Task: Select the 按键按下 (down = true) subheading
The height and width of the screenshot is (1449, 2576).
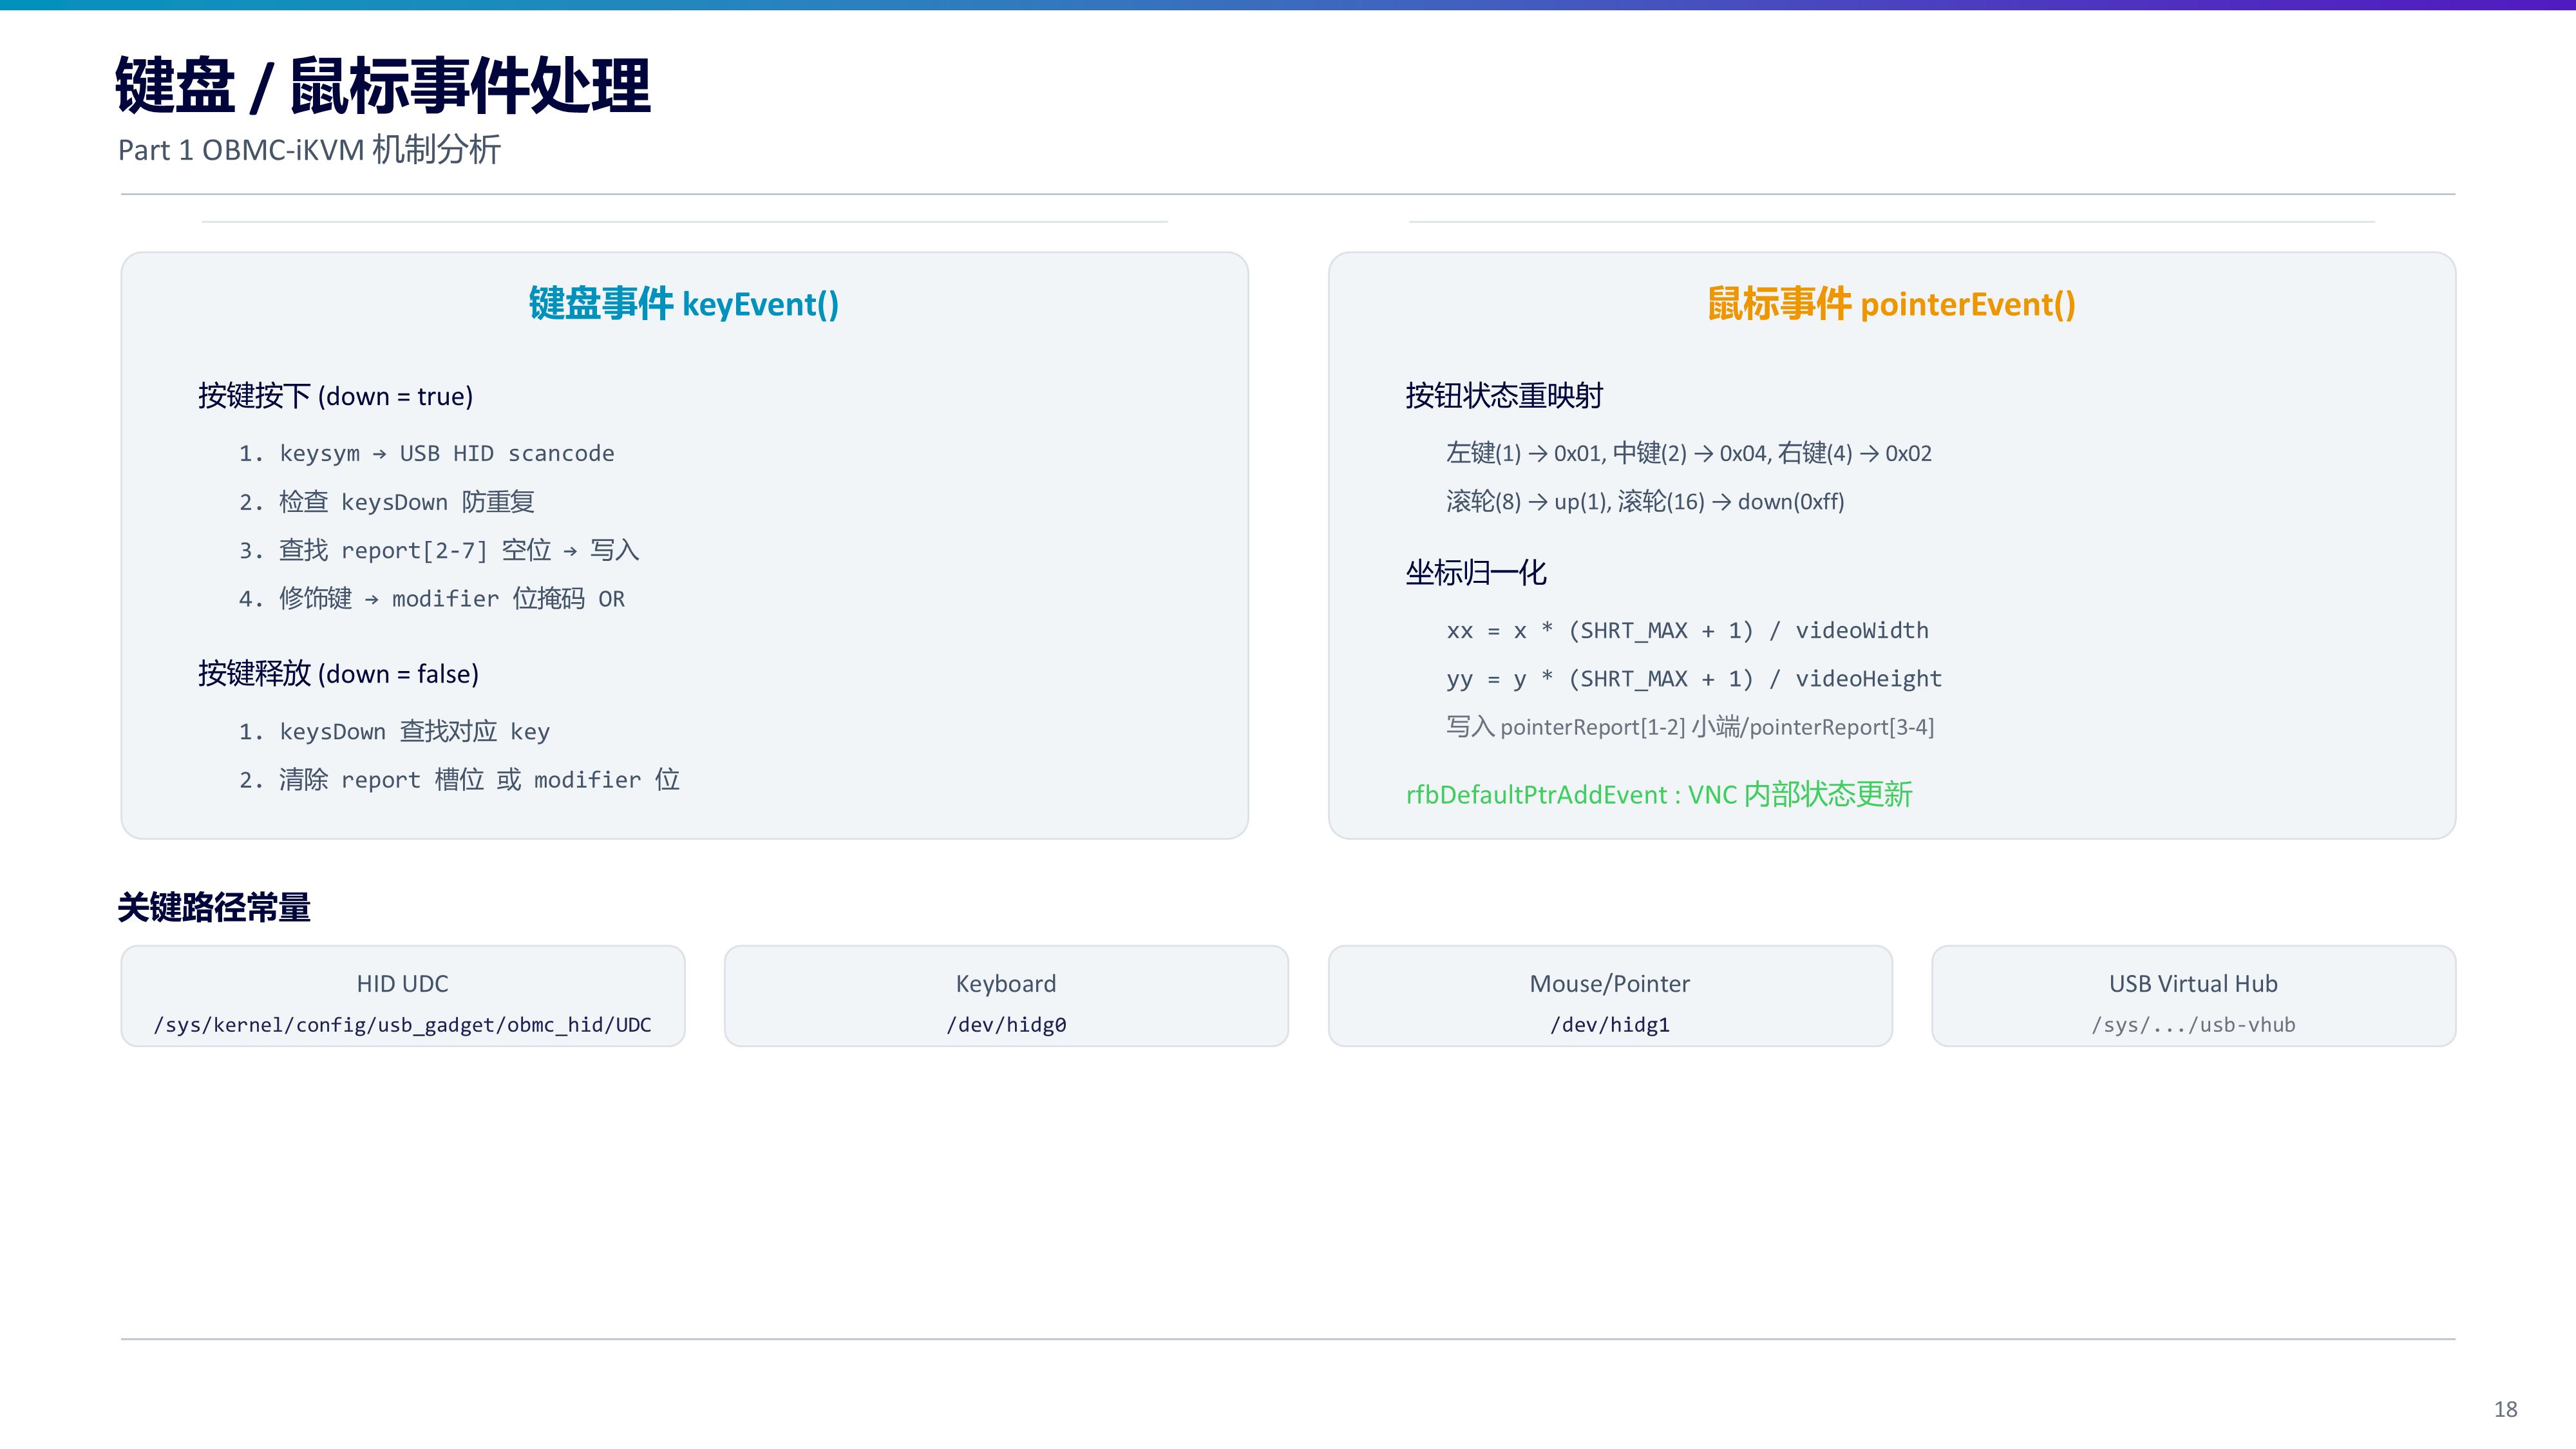Action: (336, 396)
